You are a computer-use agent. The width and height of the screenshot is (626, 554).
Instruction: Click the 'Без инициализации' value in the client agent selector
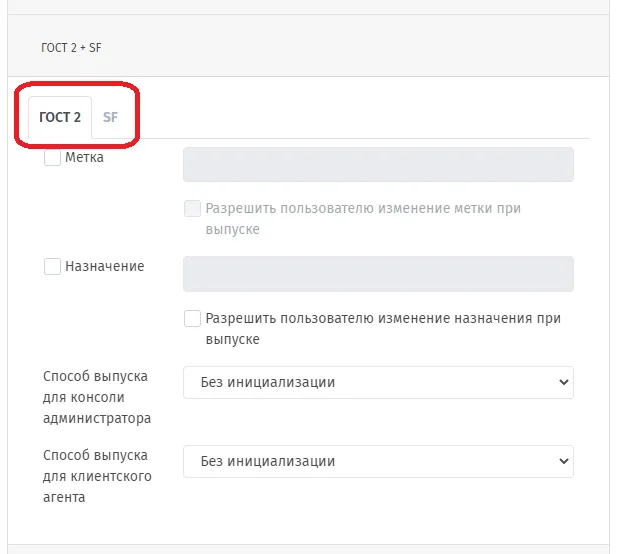(267, 461)
